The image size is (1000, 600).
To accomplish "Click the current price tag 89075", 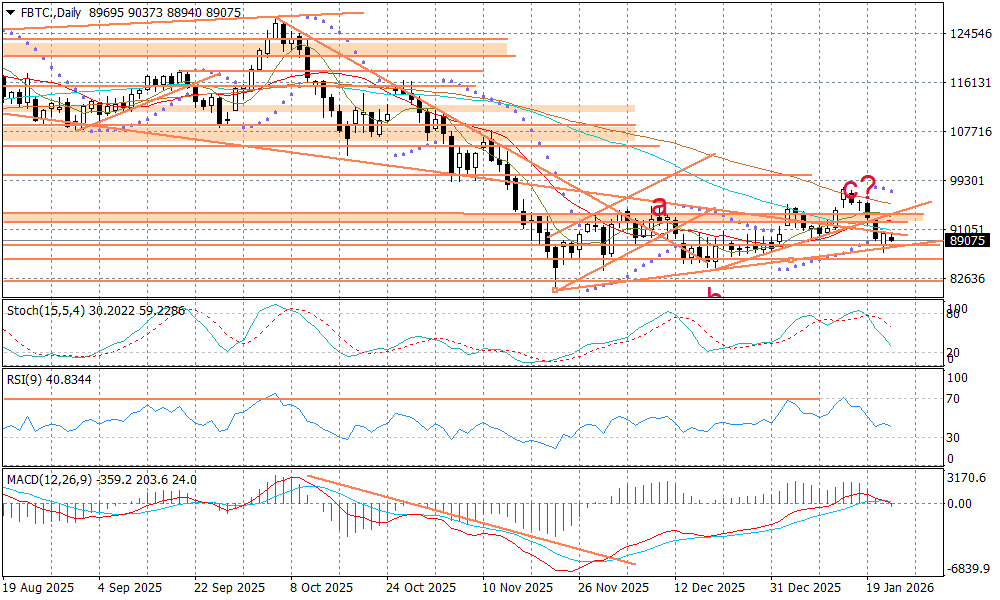I will 968,241.
